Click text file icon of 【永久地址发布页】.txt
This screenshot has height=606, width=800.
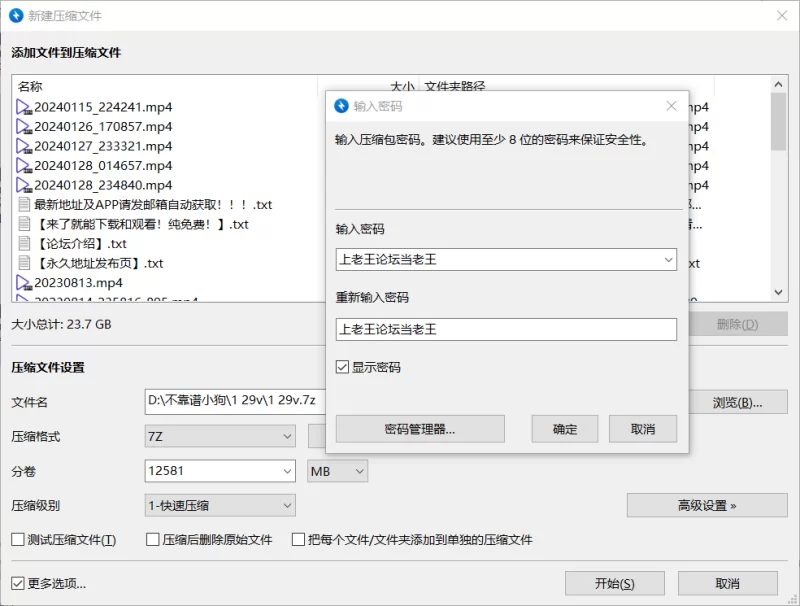coord(24,263)
